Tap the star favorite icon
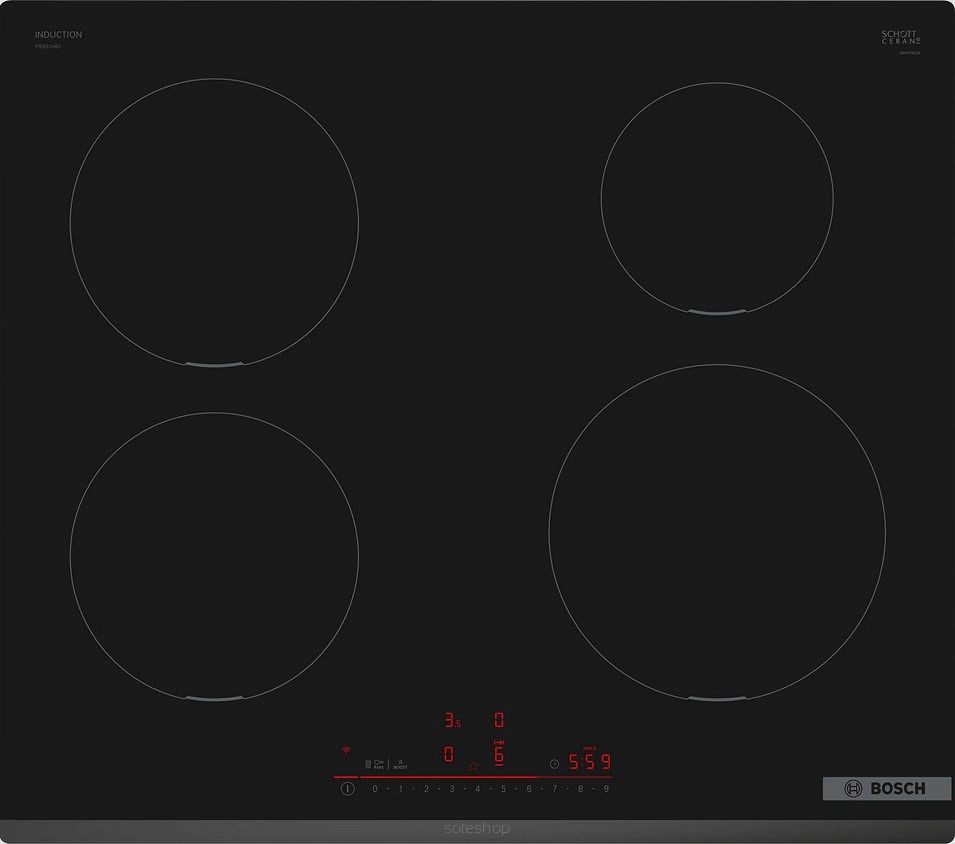Screen dimensions: 955x844 474,765
